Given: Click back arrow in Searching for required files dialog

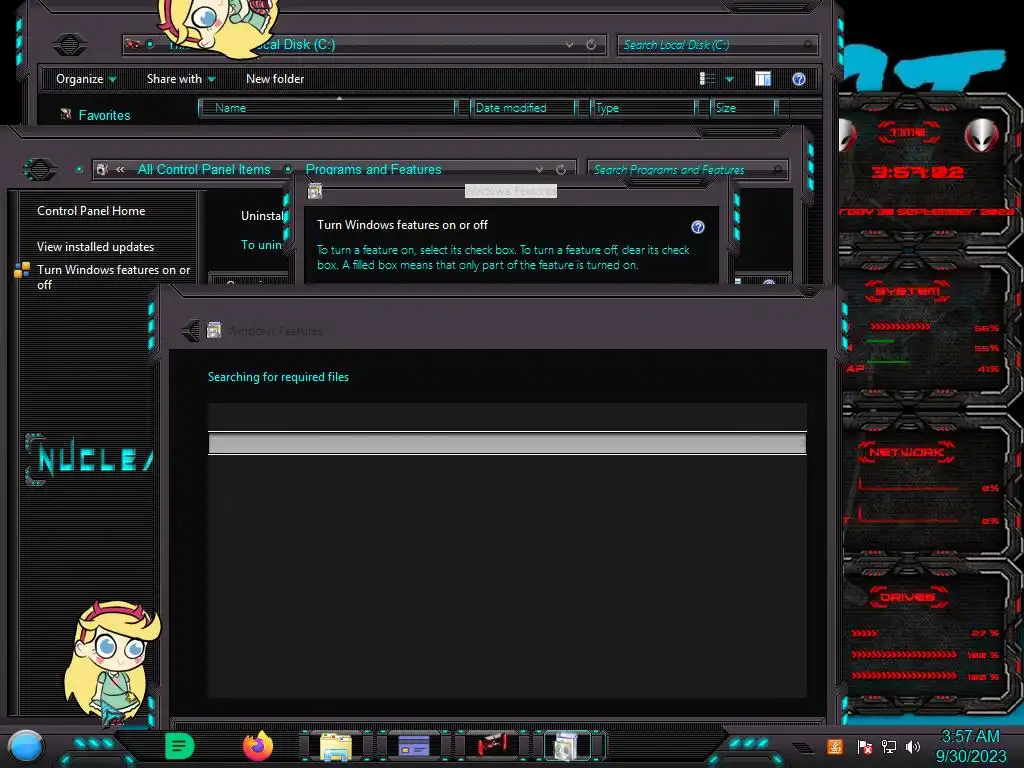Looking at the screenshot, I should (x=191, y=330).
